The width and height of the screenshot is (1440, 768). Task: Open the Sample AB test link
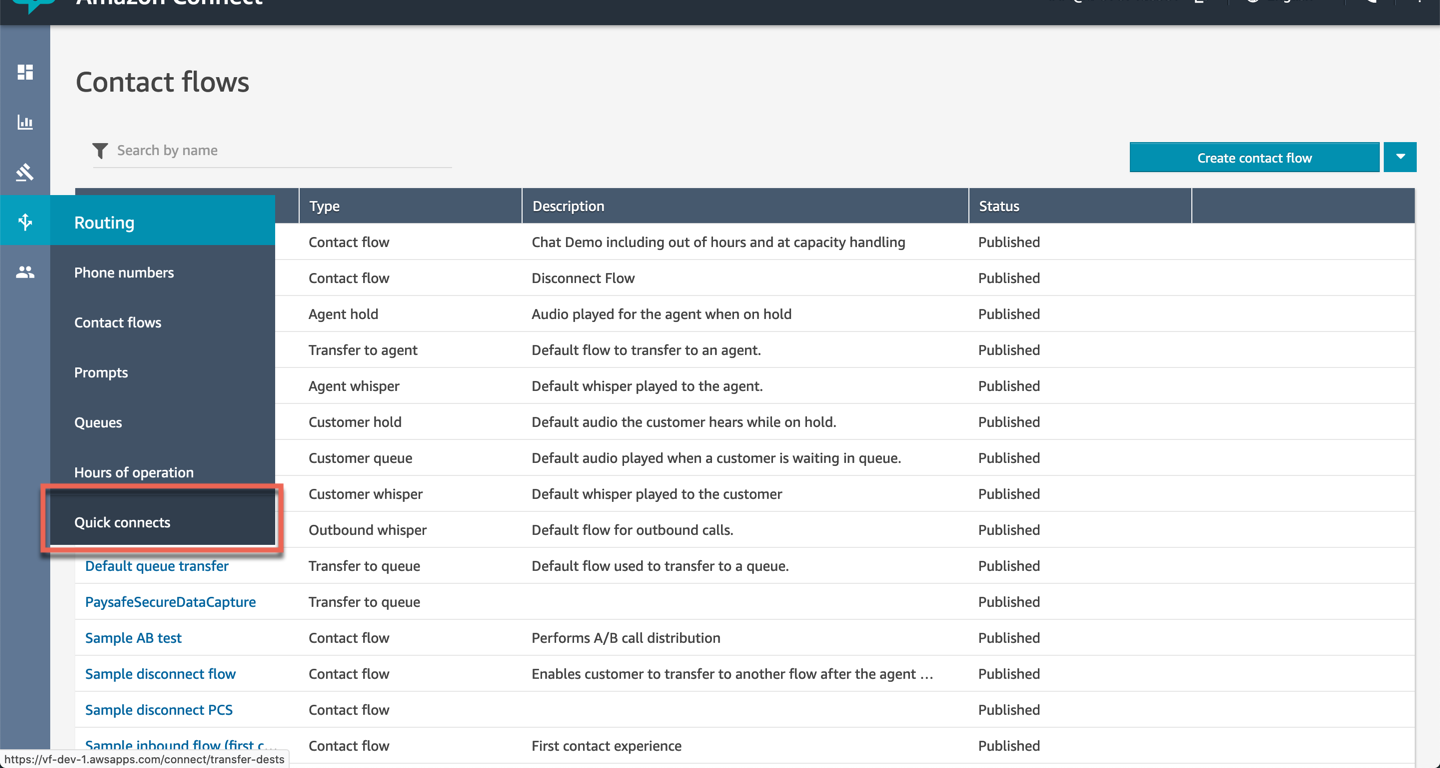point(133,638)
